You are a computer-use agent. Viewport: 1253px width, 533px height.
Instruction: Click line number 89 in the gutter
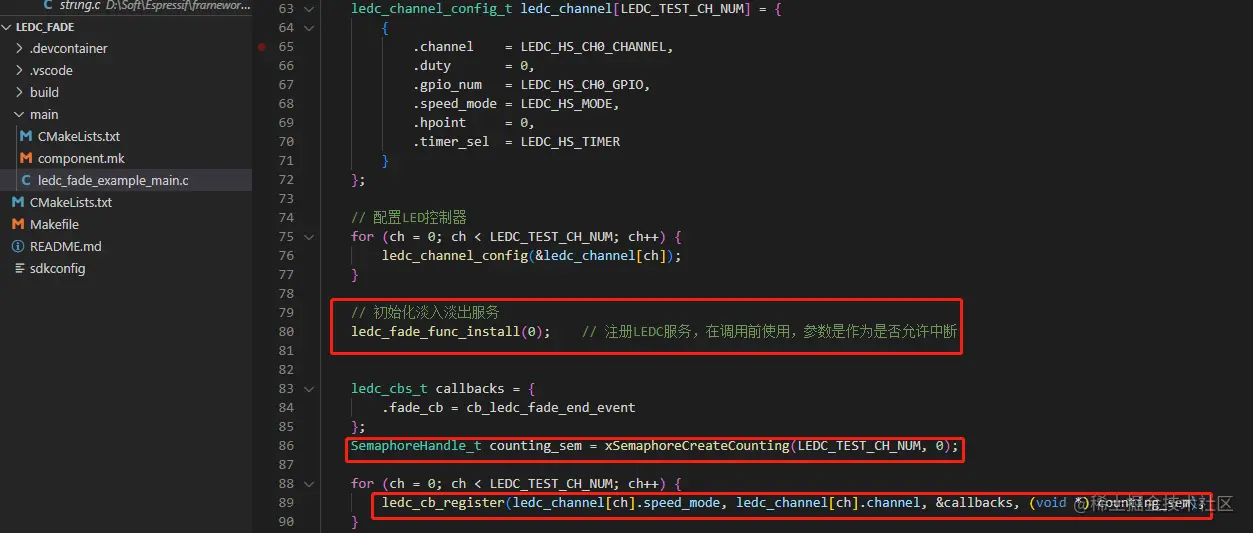coord(286,502)
